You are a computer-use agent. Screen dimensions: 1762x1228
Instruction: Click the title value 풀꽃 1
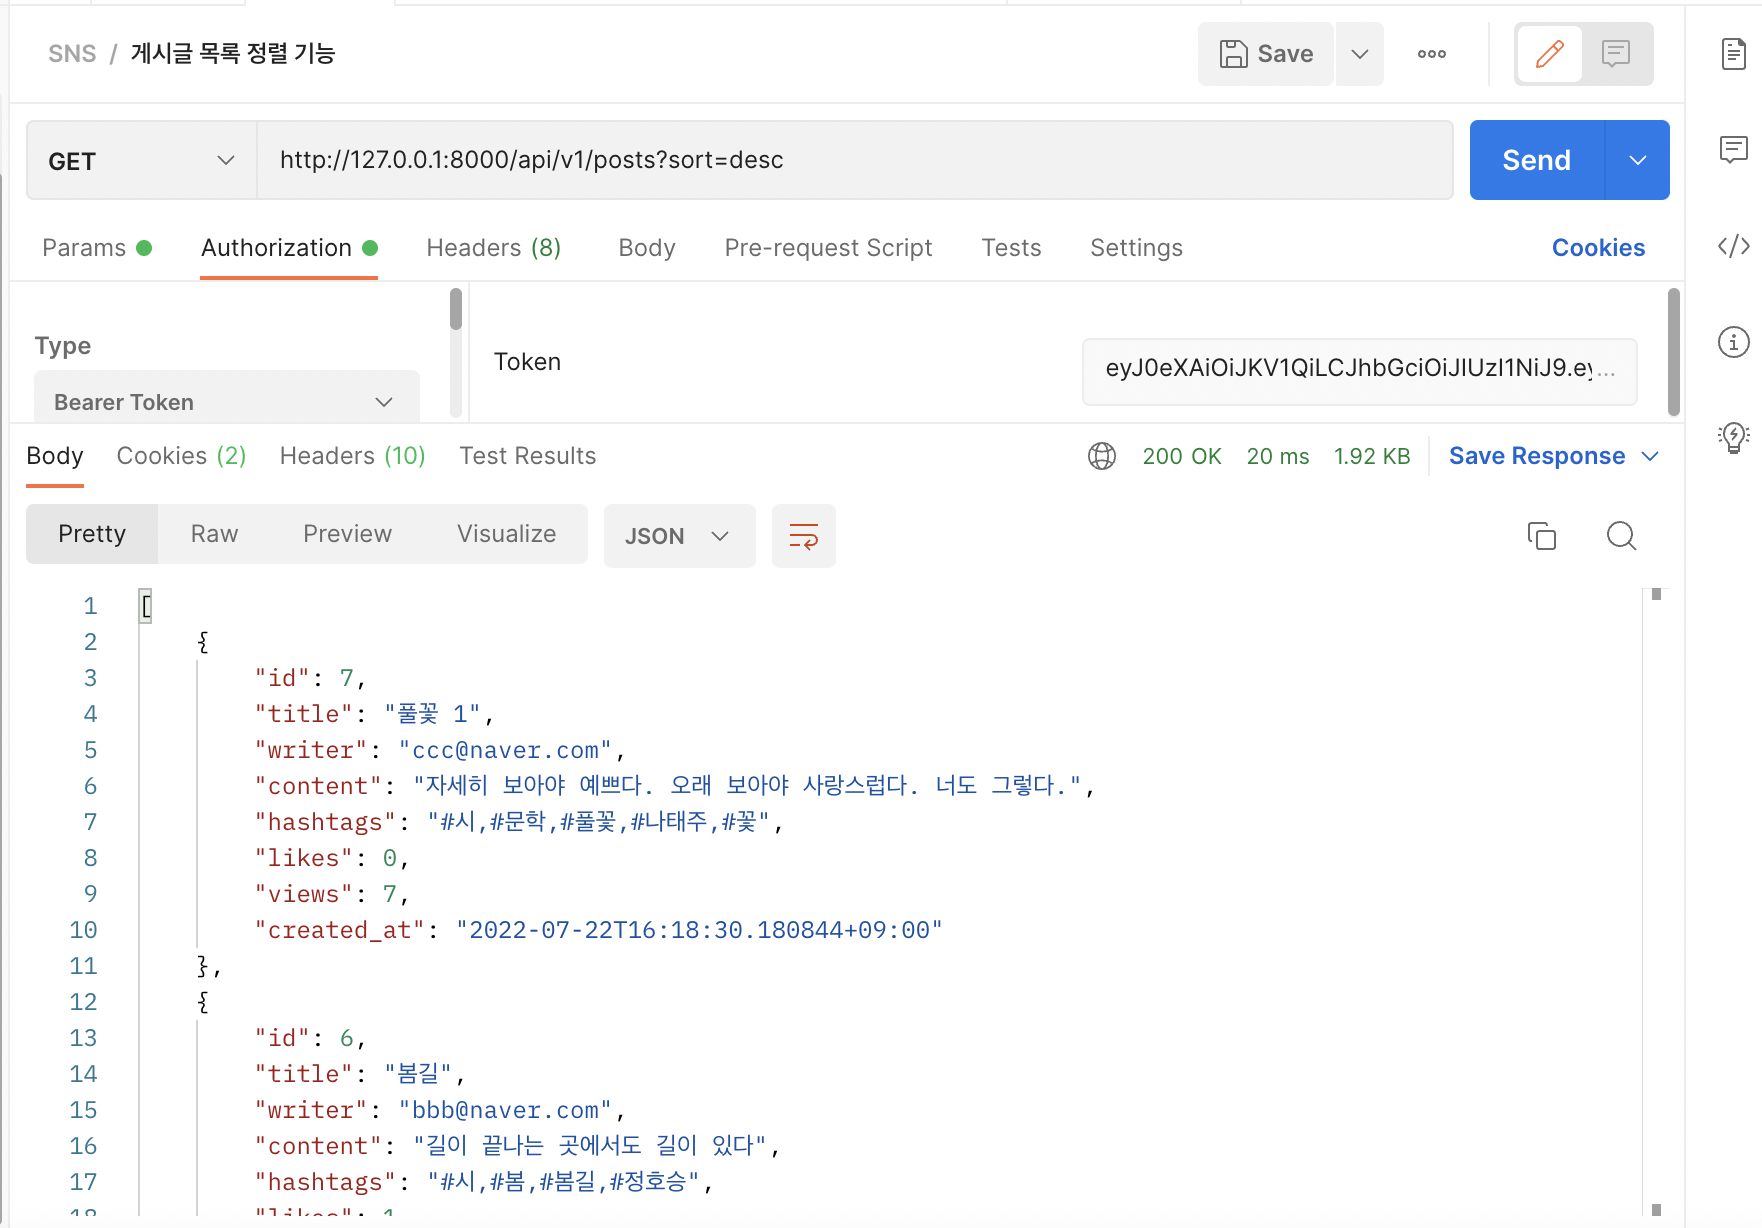432,714
